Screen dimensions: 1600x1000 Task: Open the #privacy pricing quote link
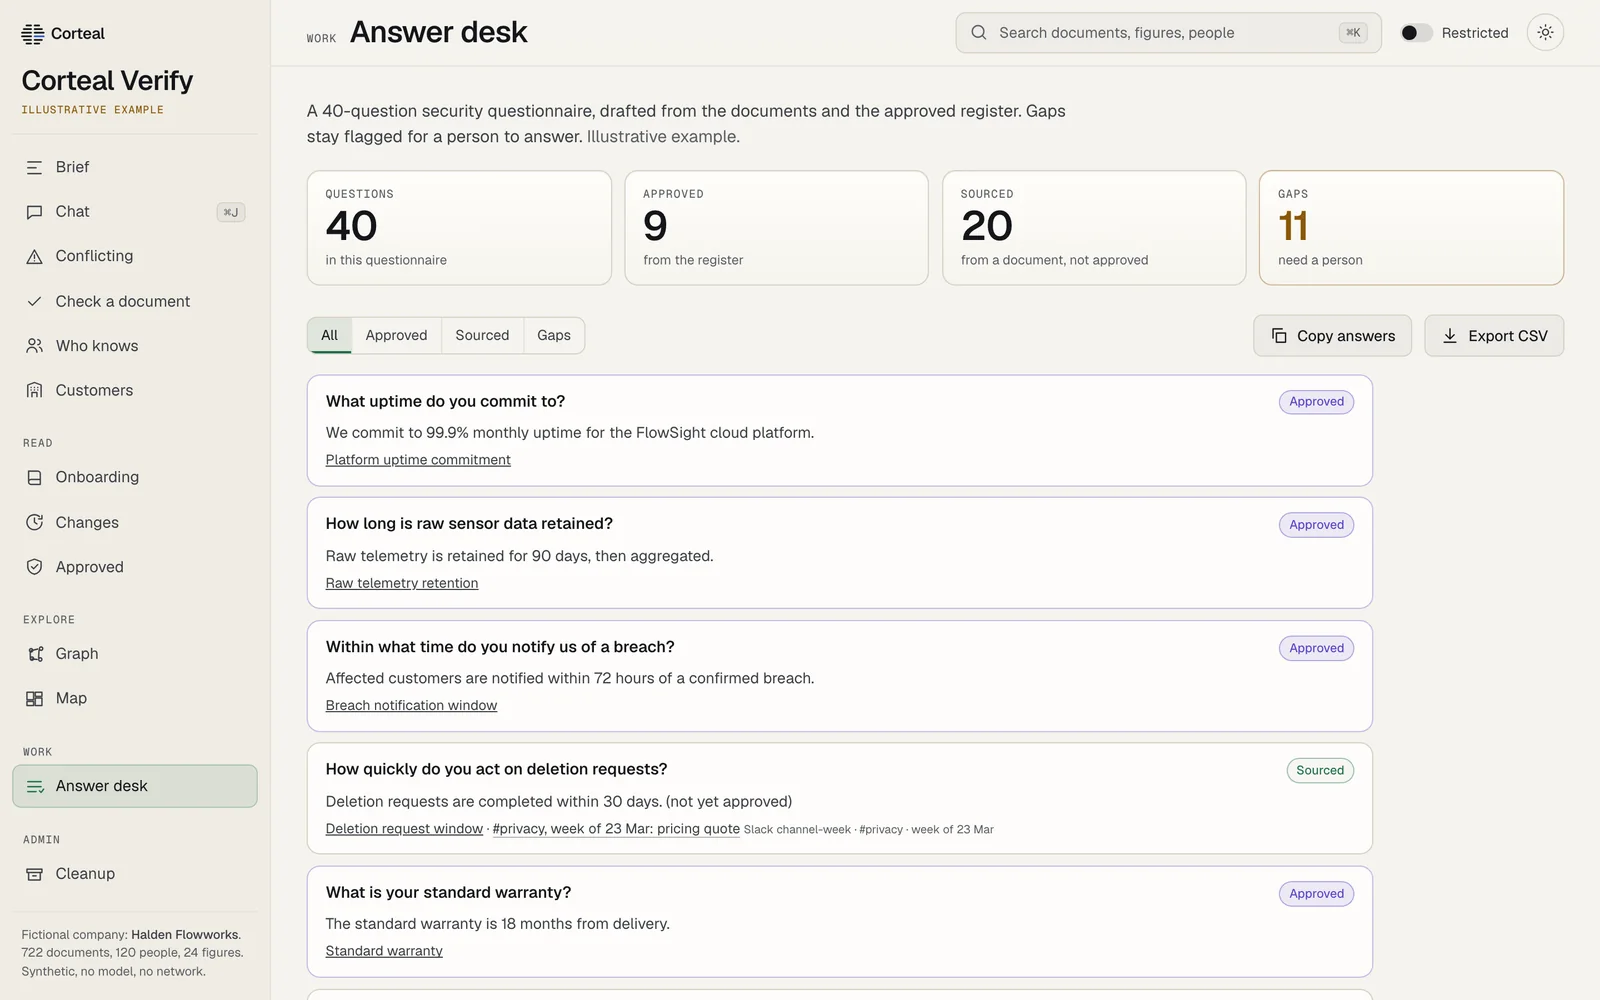point(616,829)
